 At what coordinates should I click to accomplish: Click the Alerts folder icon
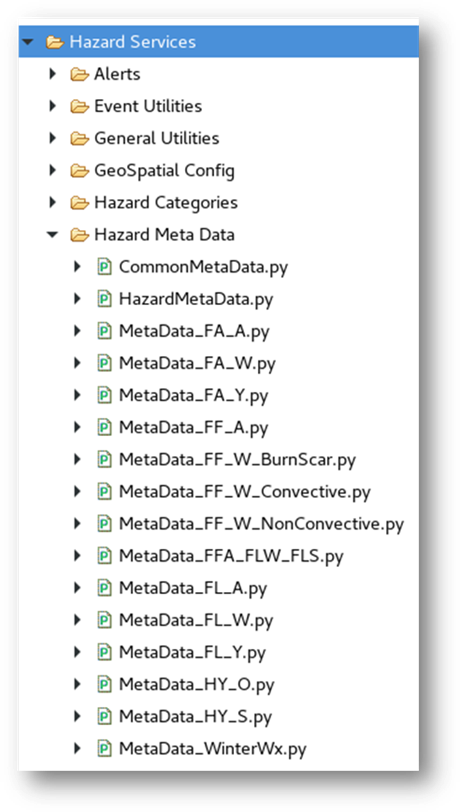80,75
